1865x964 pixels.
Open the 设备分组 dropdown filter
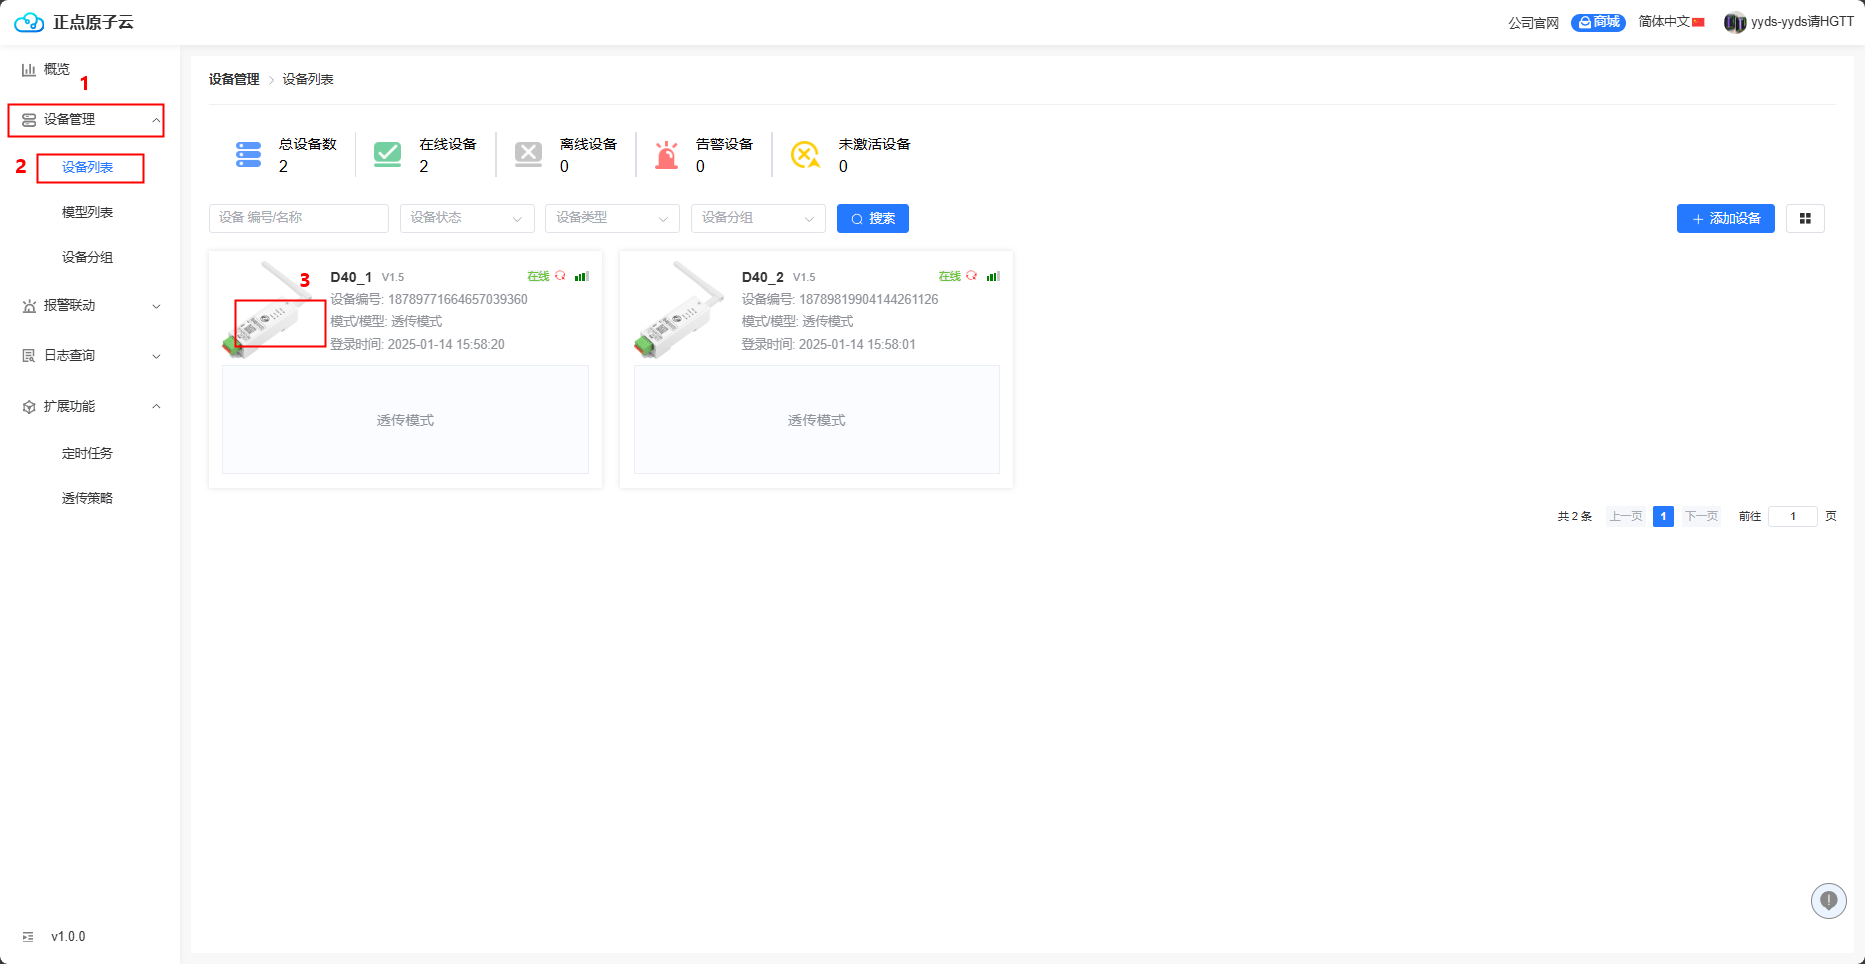coord(758,218)
